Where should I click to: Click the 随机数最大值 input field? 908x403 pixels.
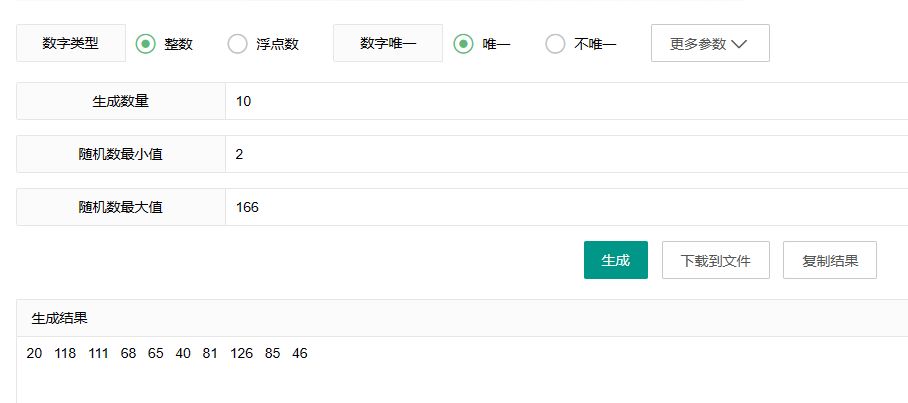(566, 207)
